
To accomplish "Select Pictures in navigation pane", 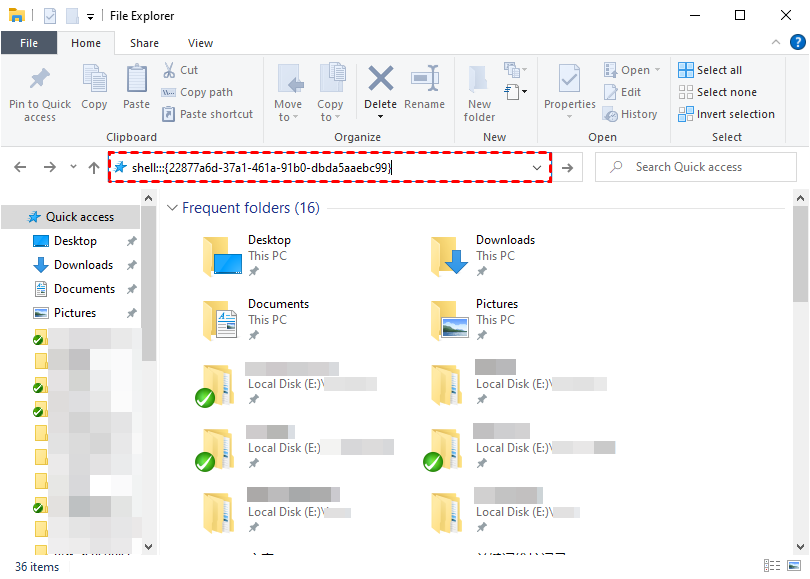I will tap(75, 313).
